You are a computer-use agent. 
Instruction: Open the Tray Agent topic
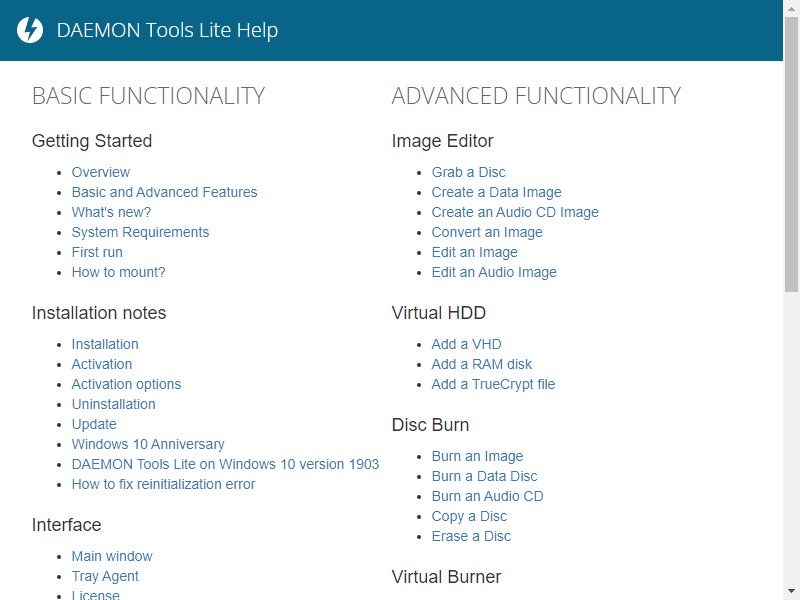[x=105, y=577]
